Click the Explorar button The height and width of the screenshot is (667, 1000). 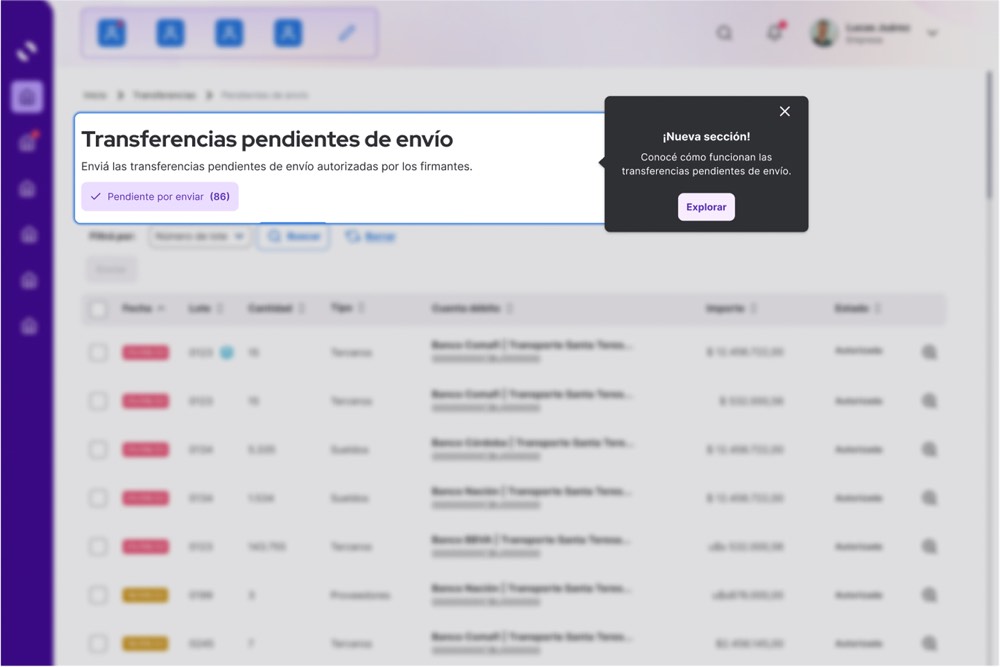706,207
